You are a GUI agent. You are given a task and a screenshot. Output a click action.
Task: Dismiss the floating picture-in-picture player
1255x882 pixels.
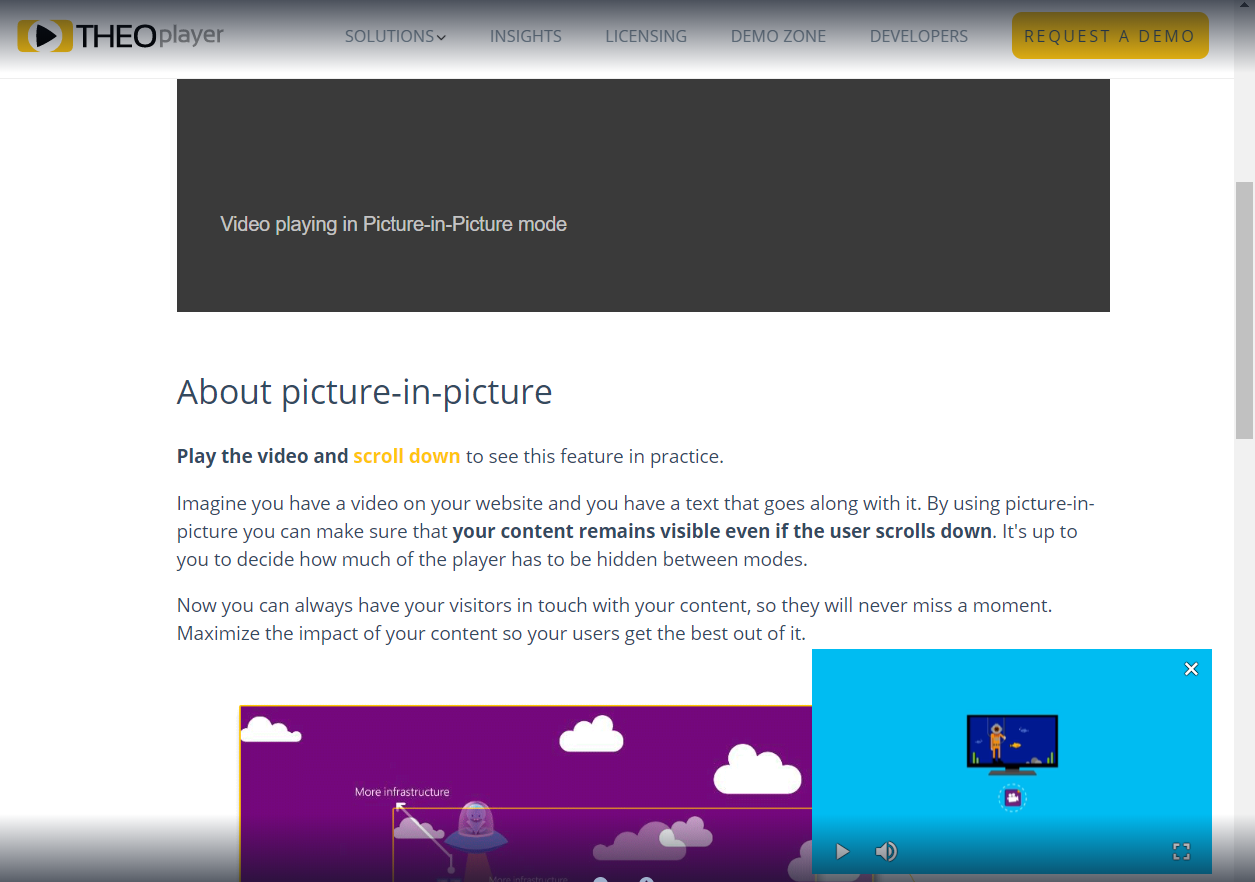click(x=1191, y=668)
